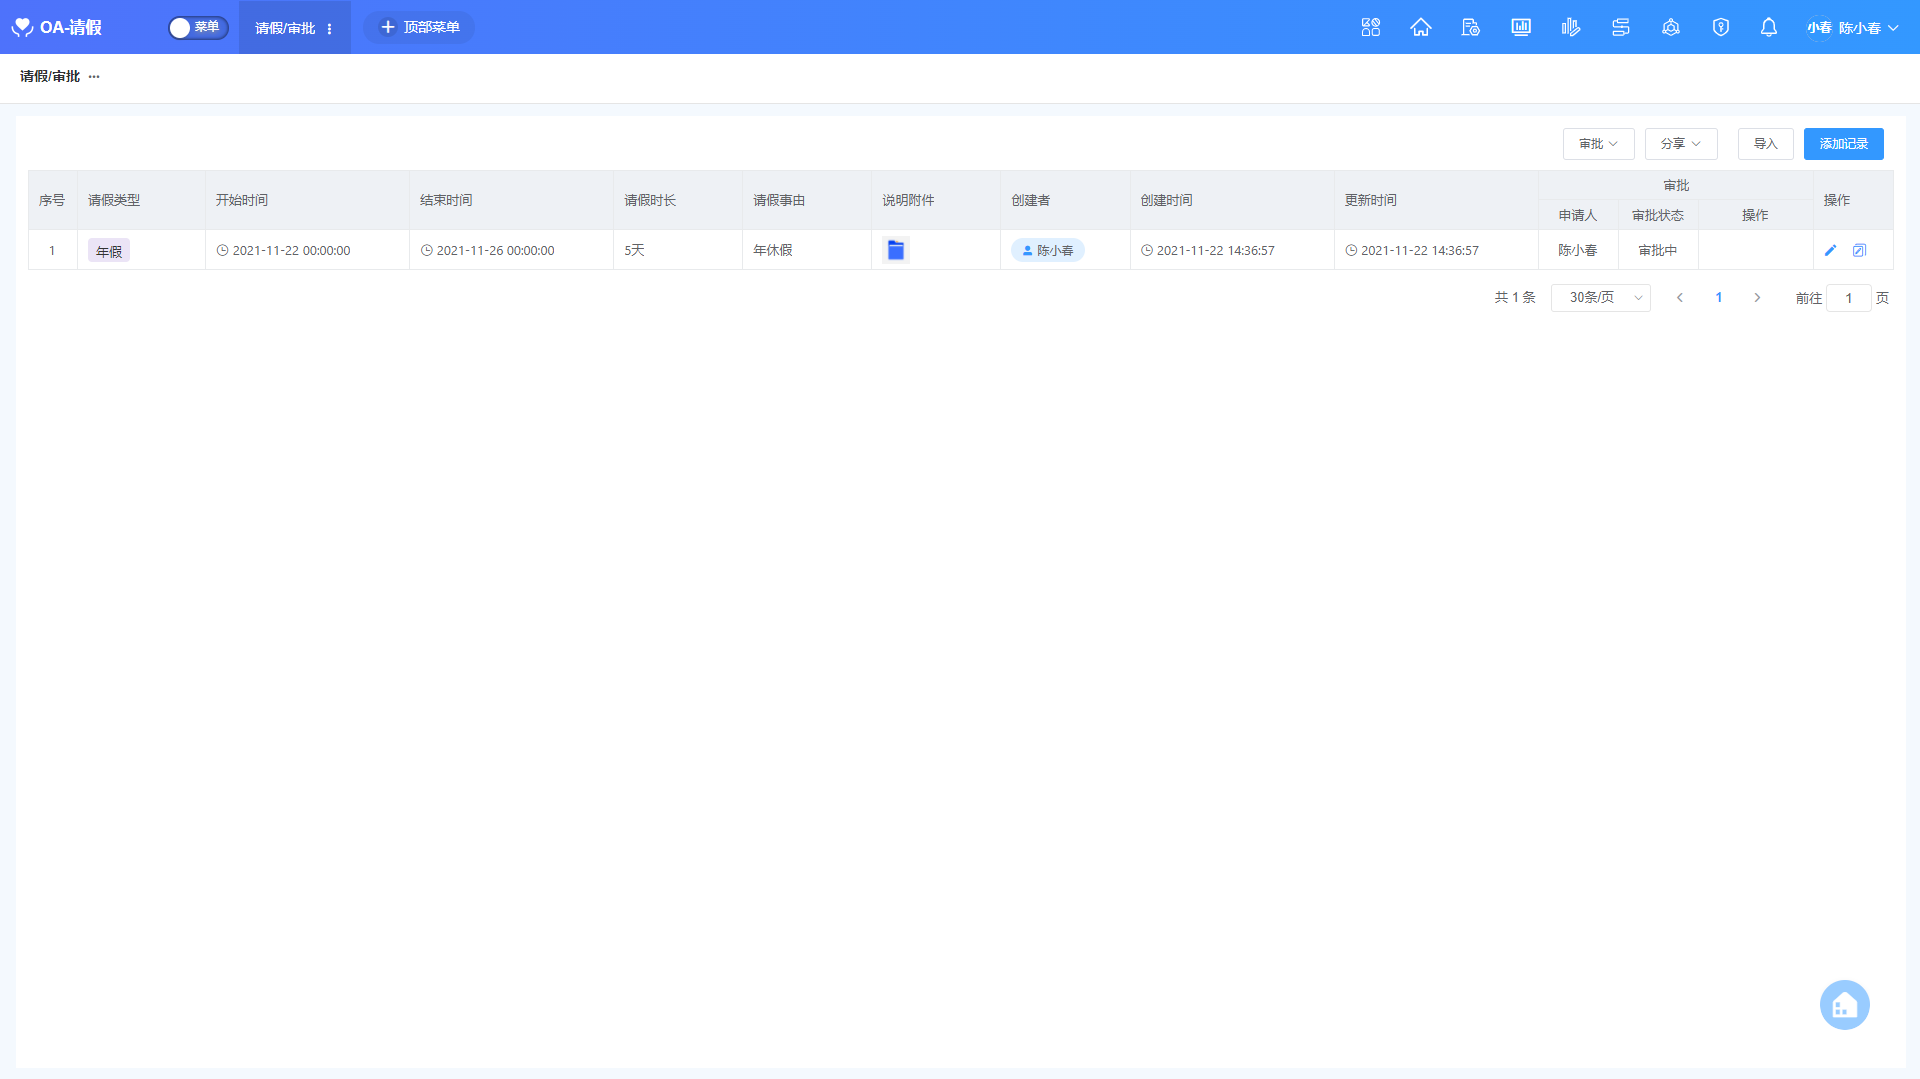Click the 序号 column header
1920x1079 pixels.
(52, 200)
